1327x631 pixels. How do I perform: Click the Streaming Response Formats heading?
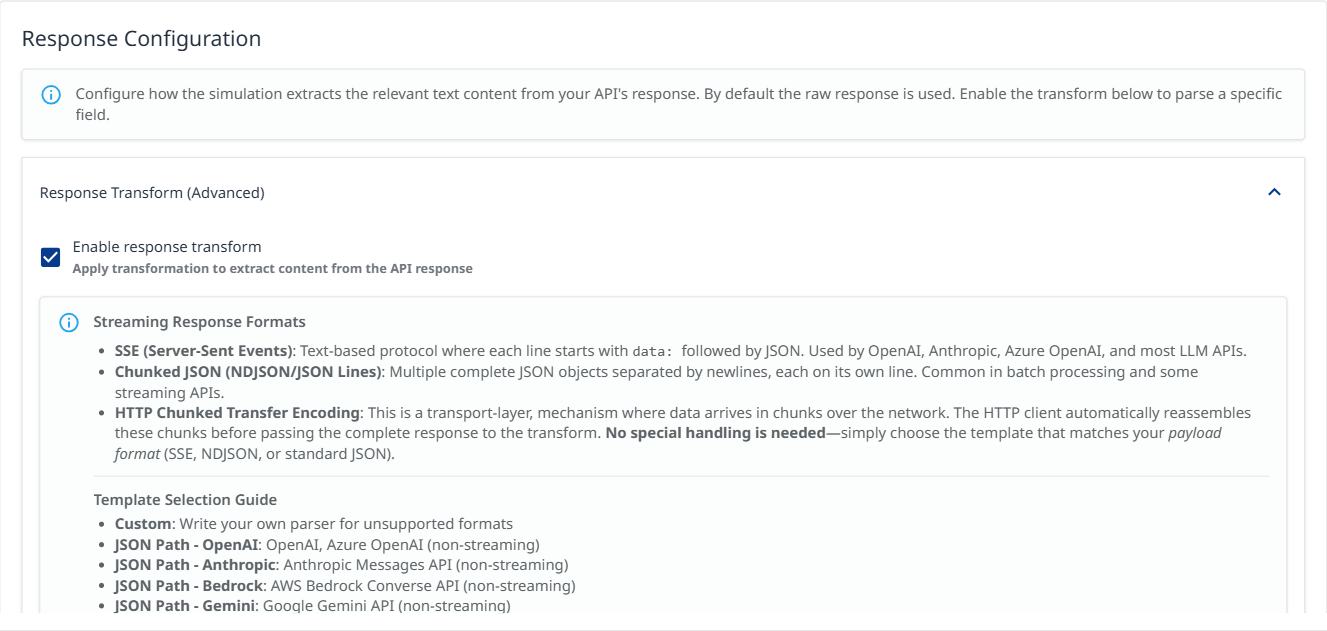[x=200, y=322]
